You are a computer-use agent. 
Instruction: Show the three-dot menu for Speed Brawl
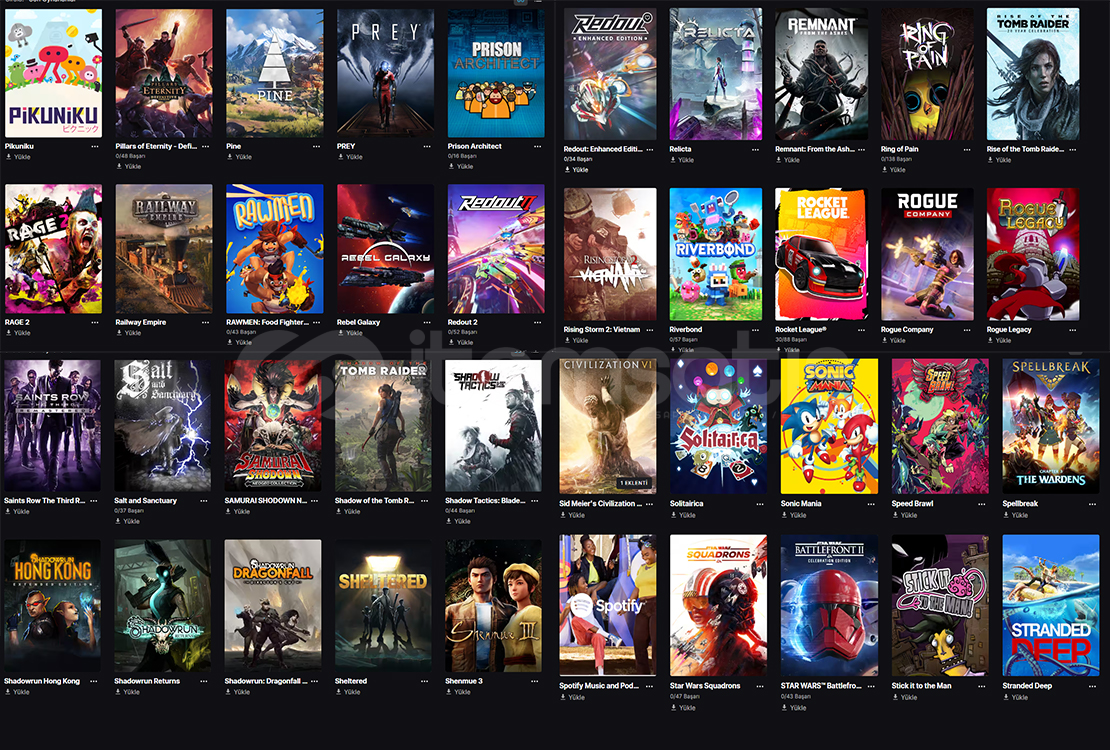(x=982, y=504)
